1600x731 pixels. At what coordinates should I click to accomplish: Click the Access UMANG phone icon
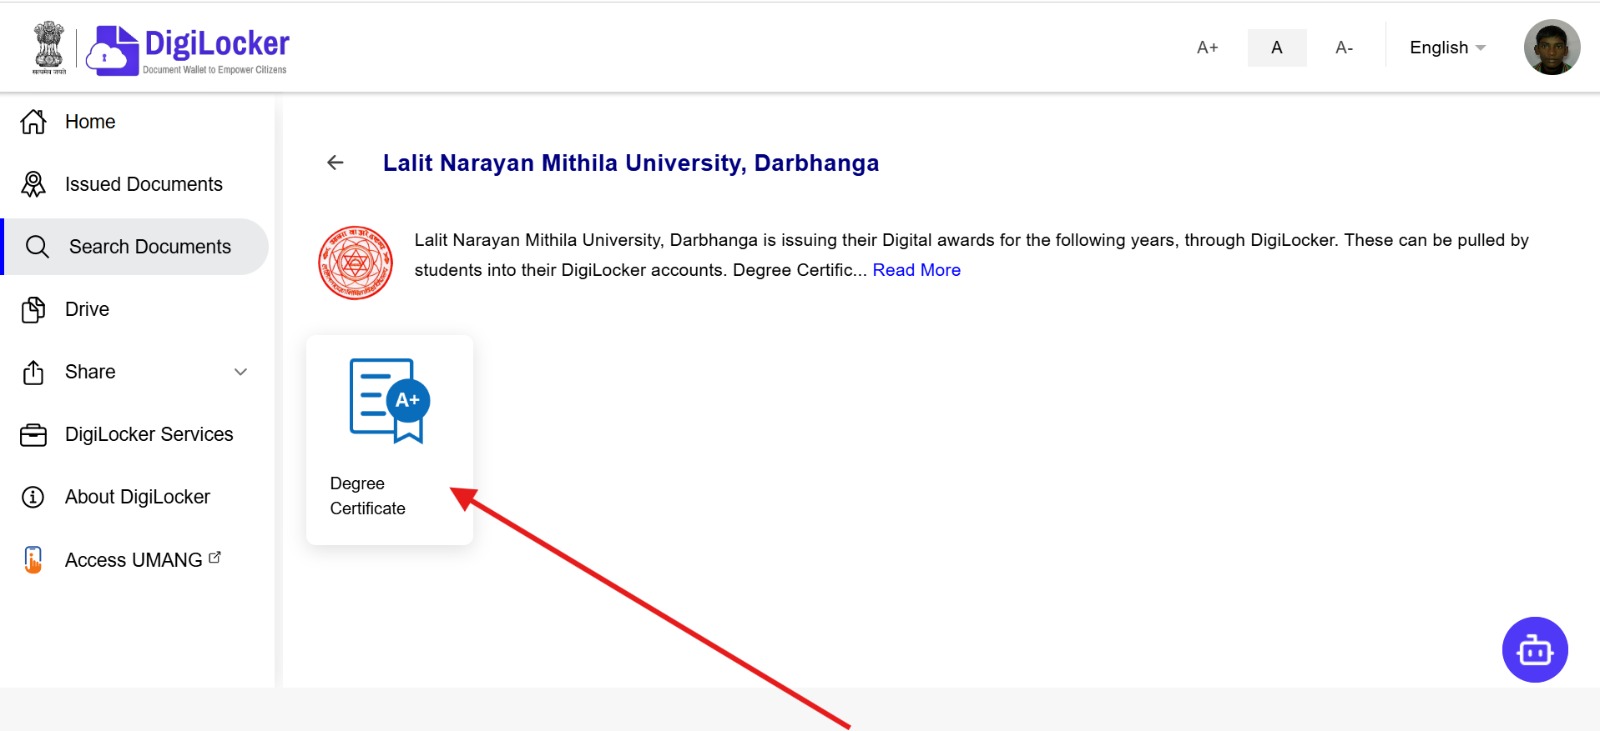[x=33, y=560]
